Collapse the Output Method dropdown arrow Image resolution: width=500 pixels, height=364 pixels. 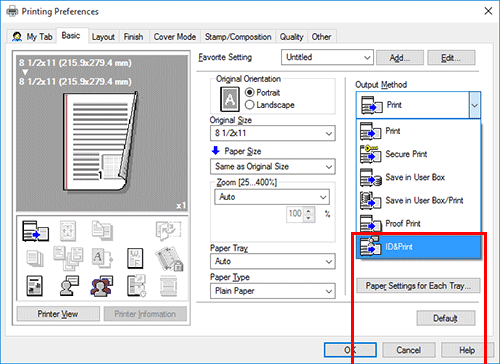click(x=475, y=105)
